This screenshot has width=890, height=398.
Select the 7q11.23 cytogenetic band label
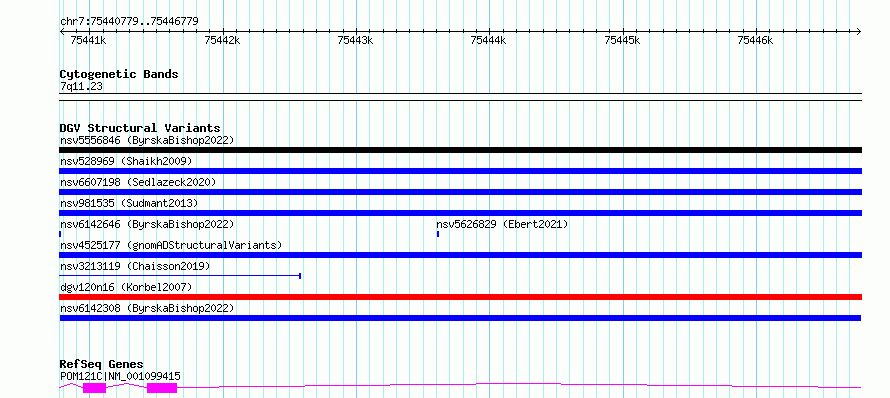tap(81, 86)
